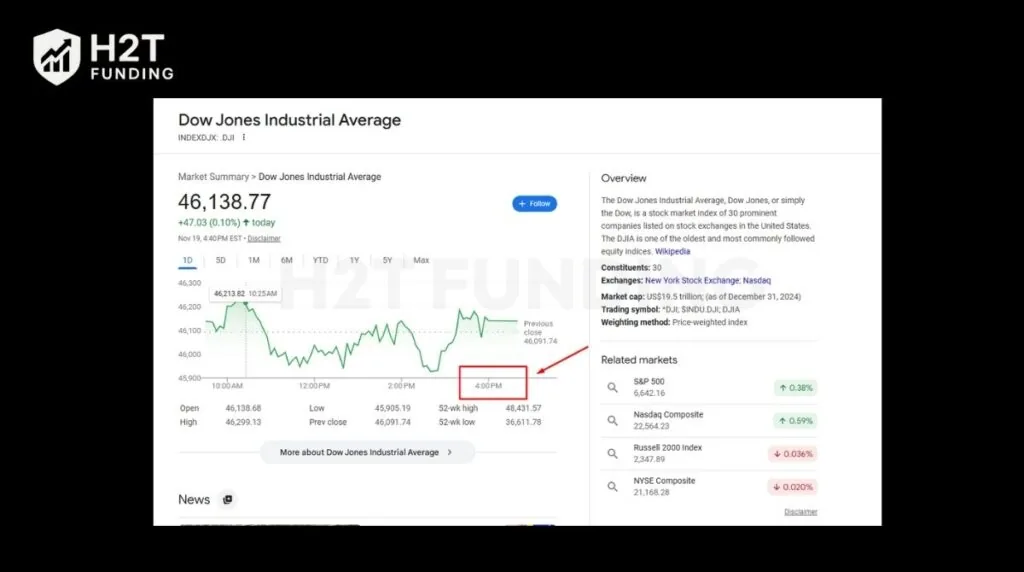
Task: Select the 1D chart range tab
Action: click(x=187, y=261)
